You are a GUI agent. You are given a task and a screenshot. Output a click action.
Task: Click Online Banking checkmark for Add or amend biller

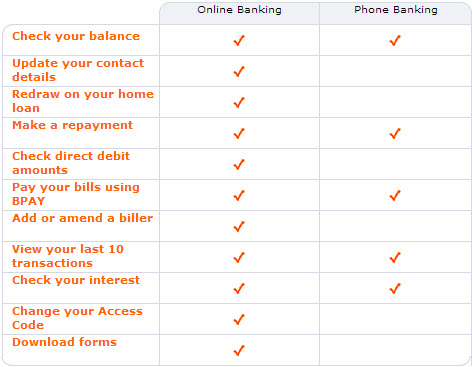tap(239, 226)
